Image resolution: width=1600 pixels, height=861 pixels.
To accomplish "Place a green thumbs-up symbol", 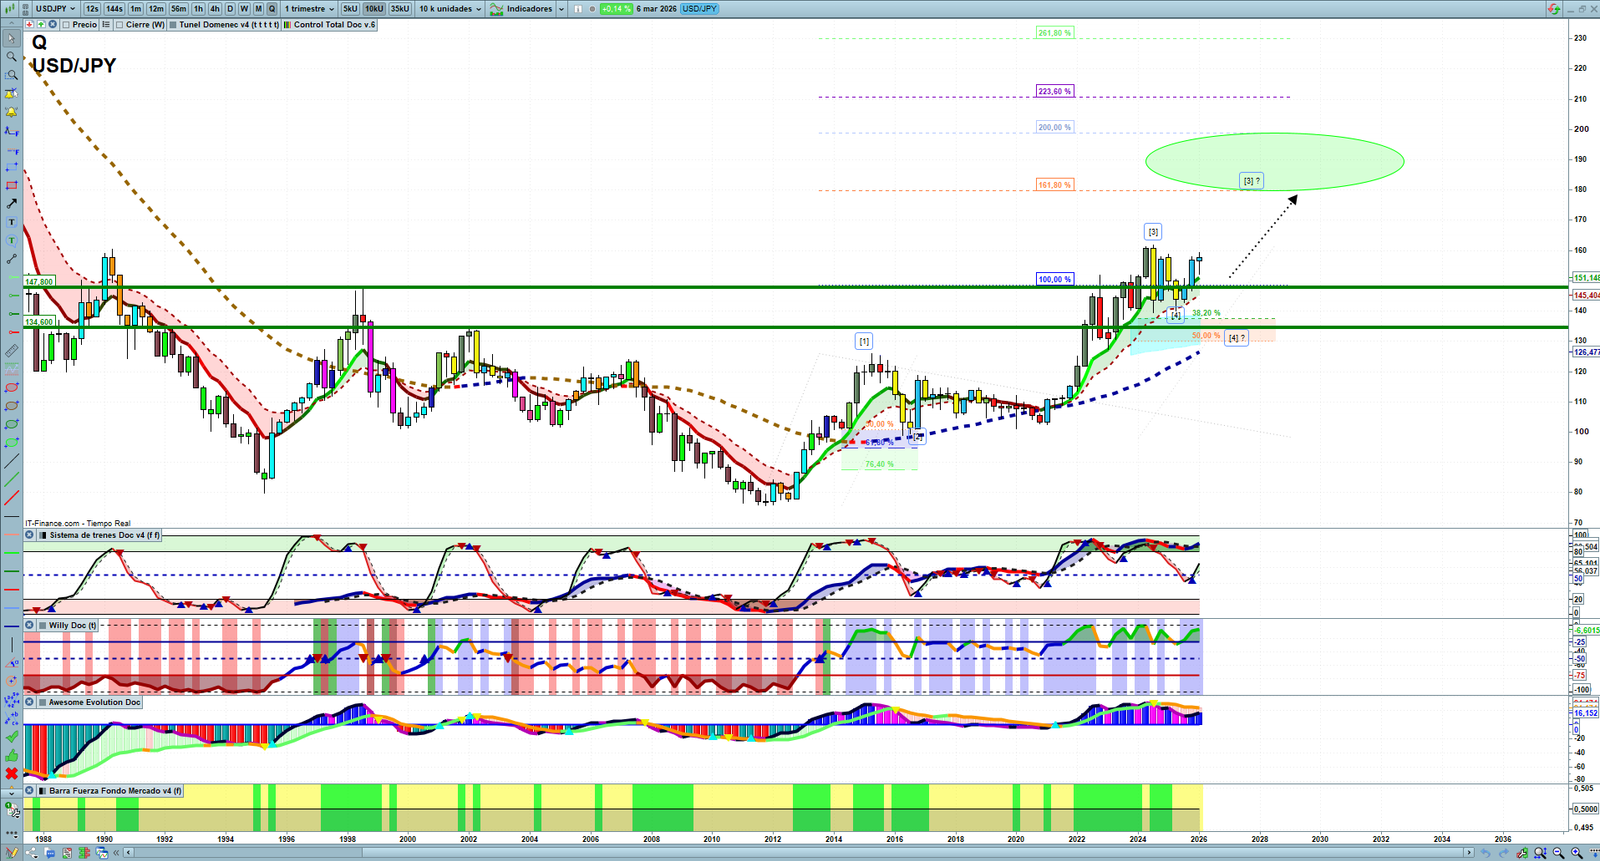I will [11, 755].
